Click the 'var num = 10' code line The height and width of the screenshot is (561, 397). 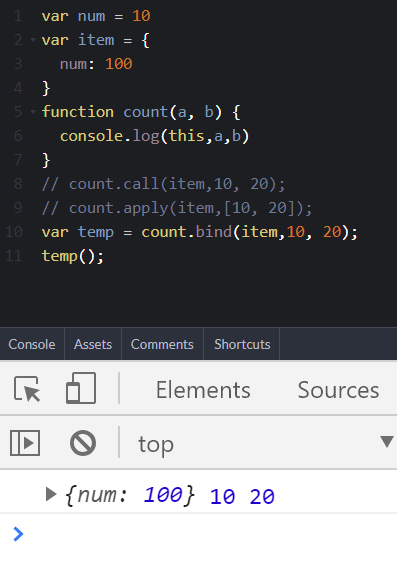tap(96, 16)
